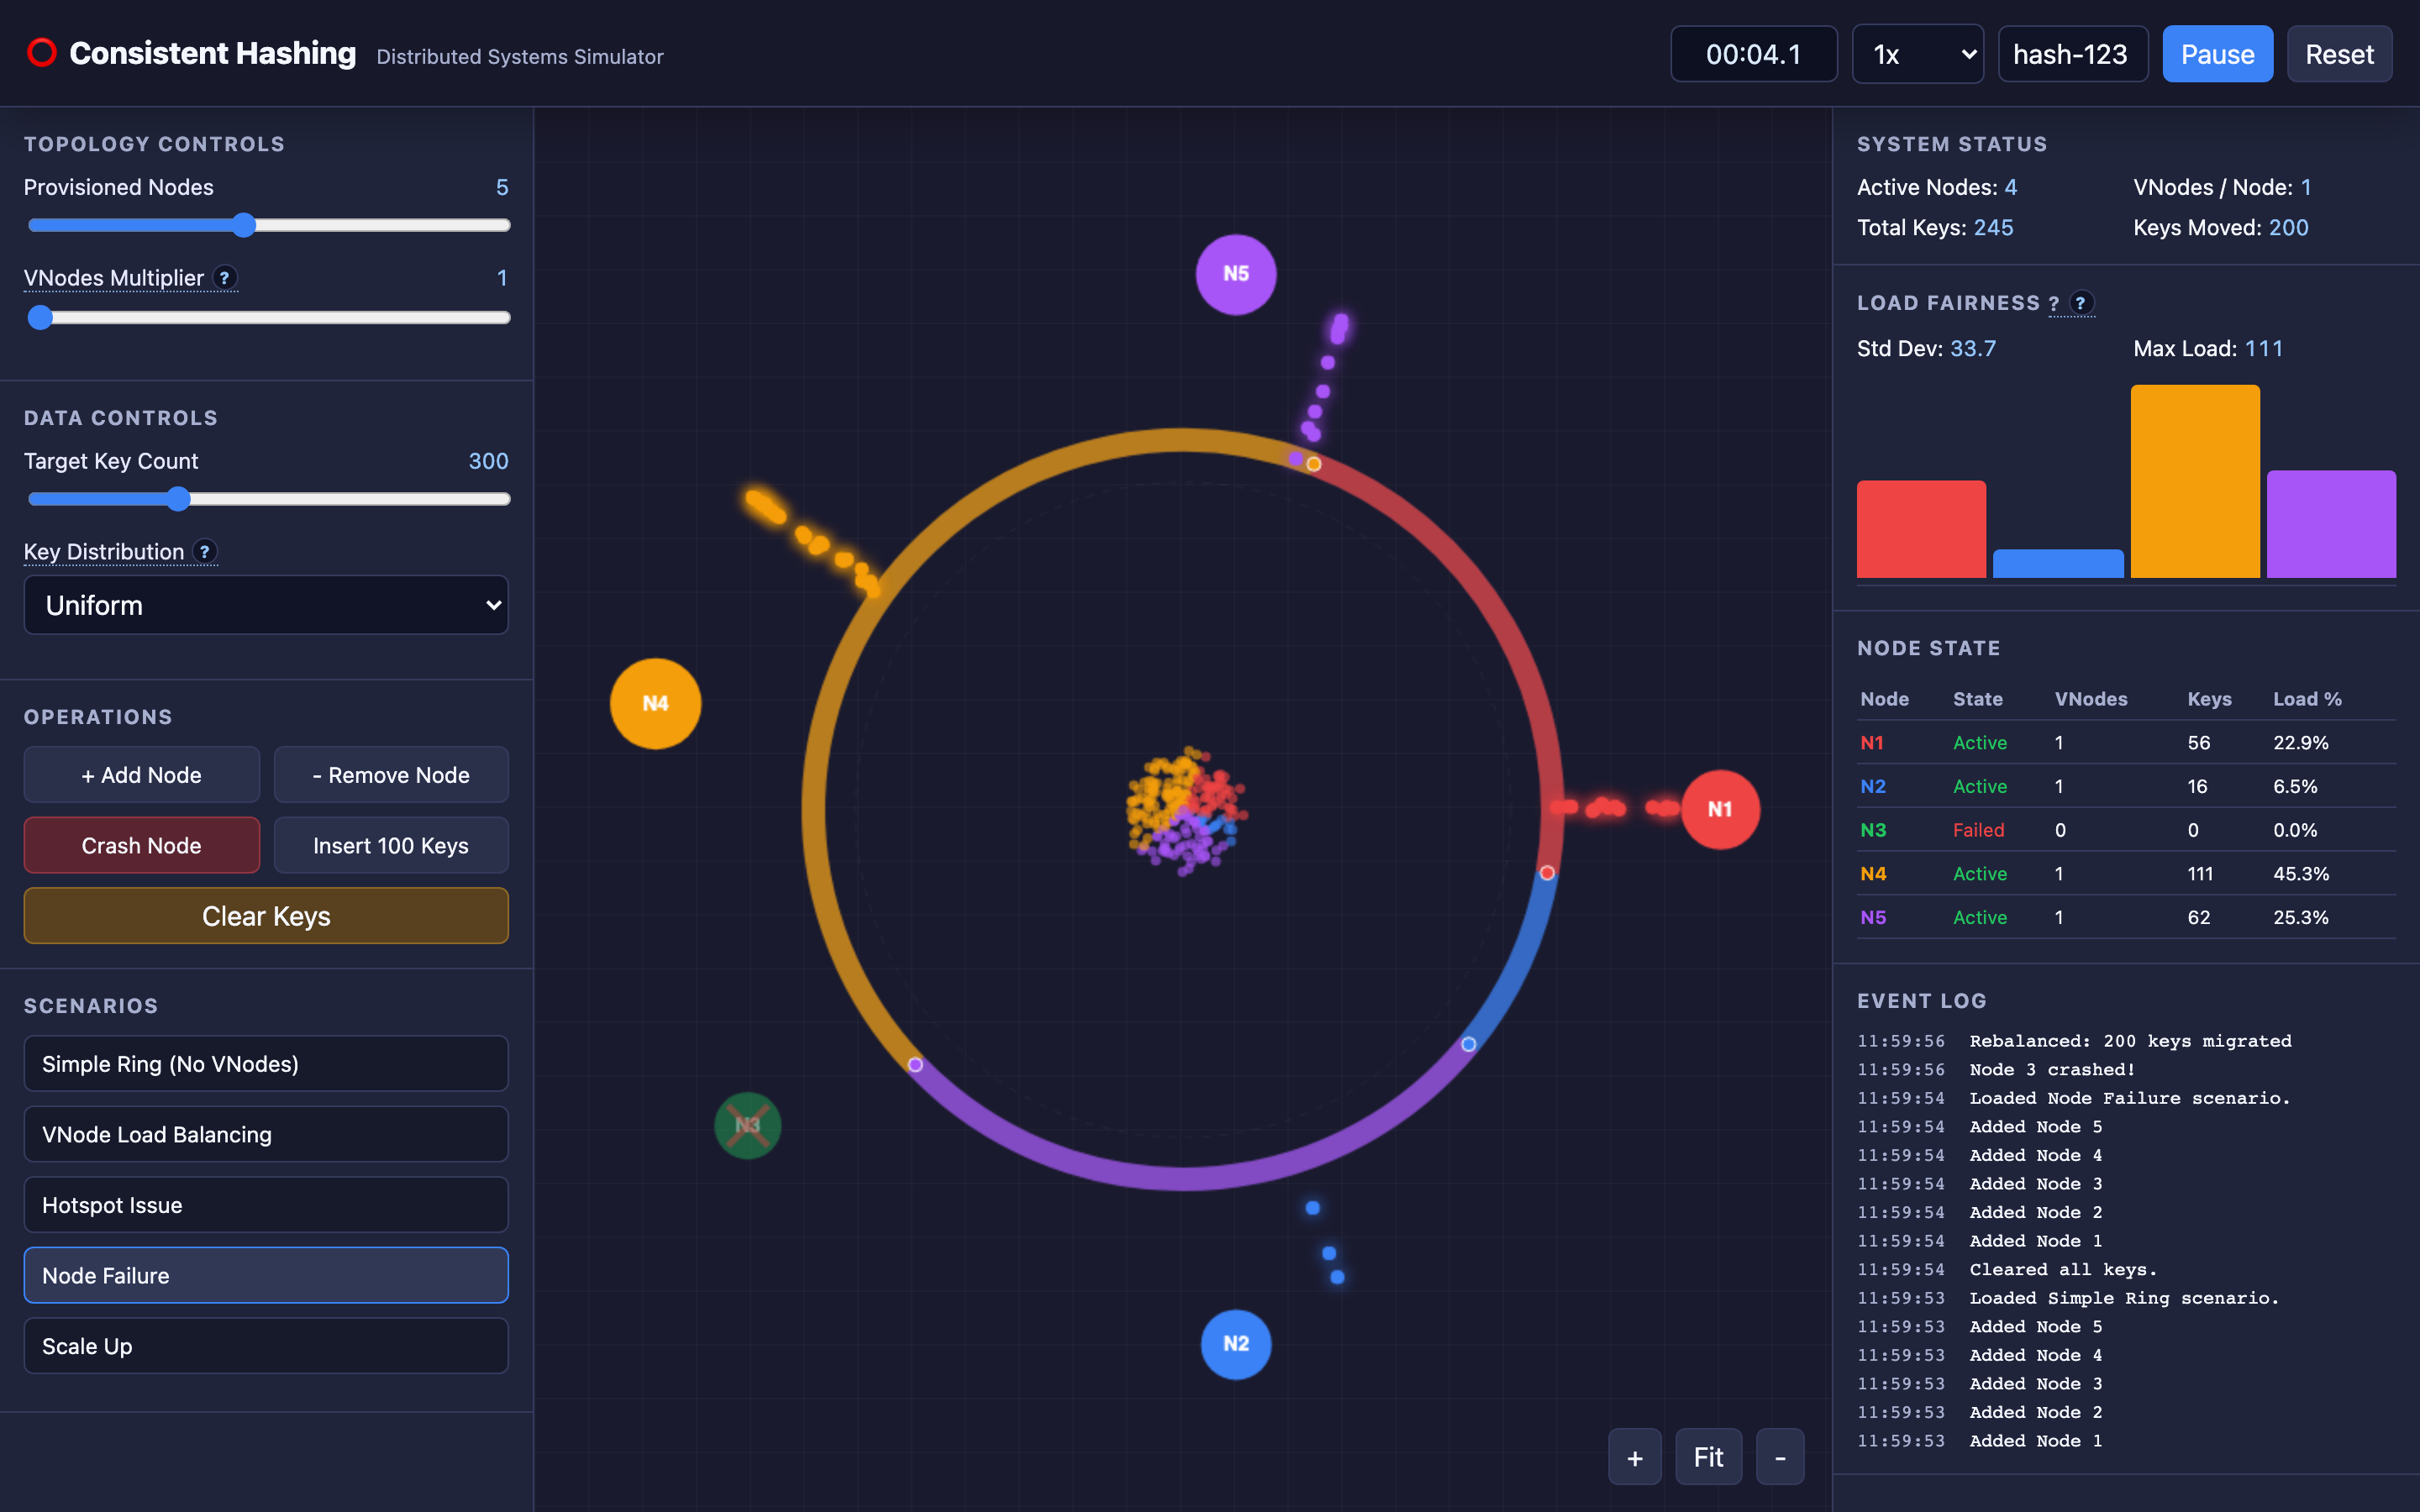Screen dimensions: 2420x1512
Task: Click the red ring logo icon
Action: [42, 53]
